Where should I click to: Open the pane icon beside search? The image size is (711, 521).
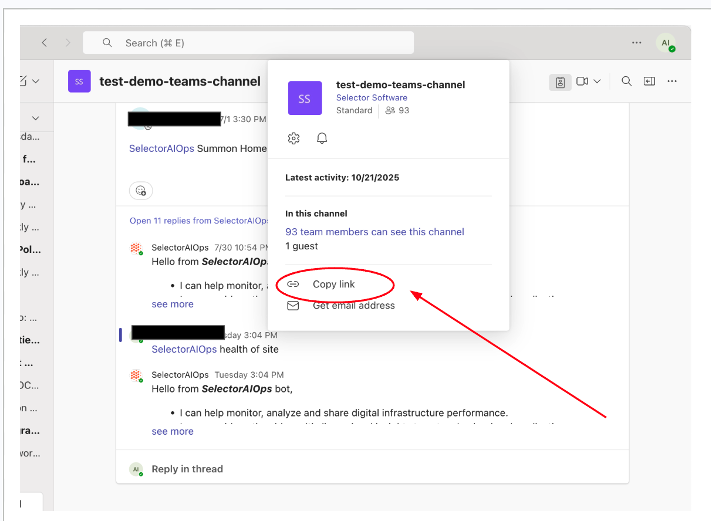coord(649,81)
